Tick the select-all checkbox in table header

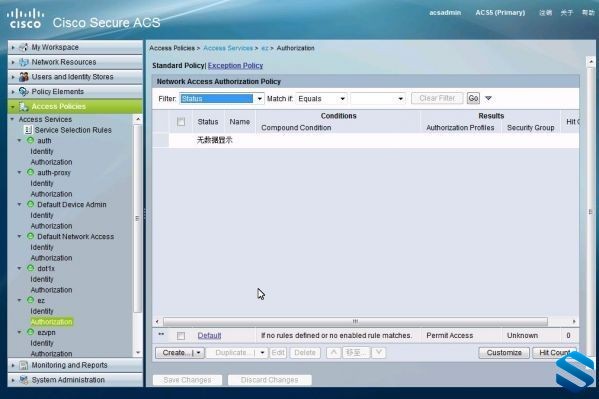pyautogui.click(x=181, y=122)
